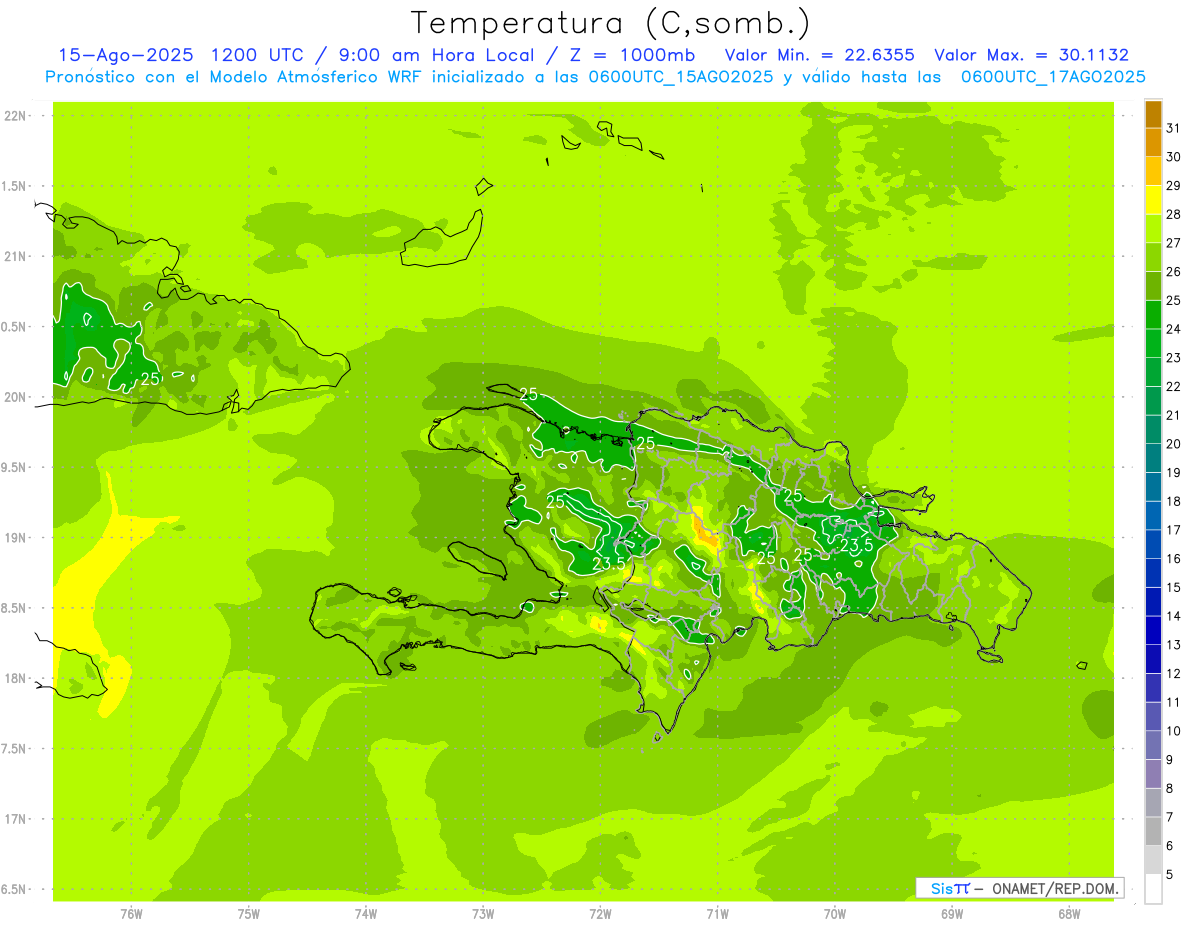Click the legend swatch between 24 and 25
The image size is (1200, 927).
pos(1153,314)
